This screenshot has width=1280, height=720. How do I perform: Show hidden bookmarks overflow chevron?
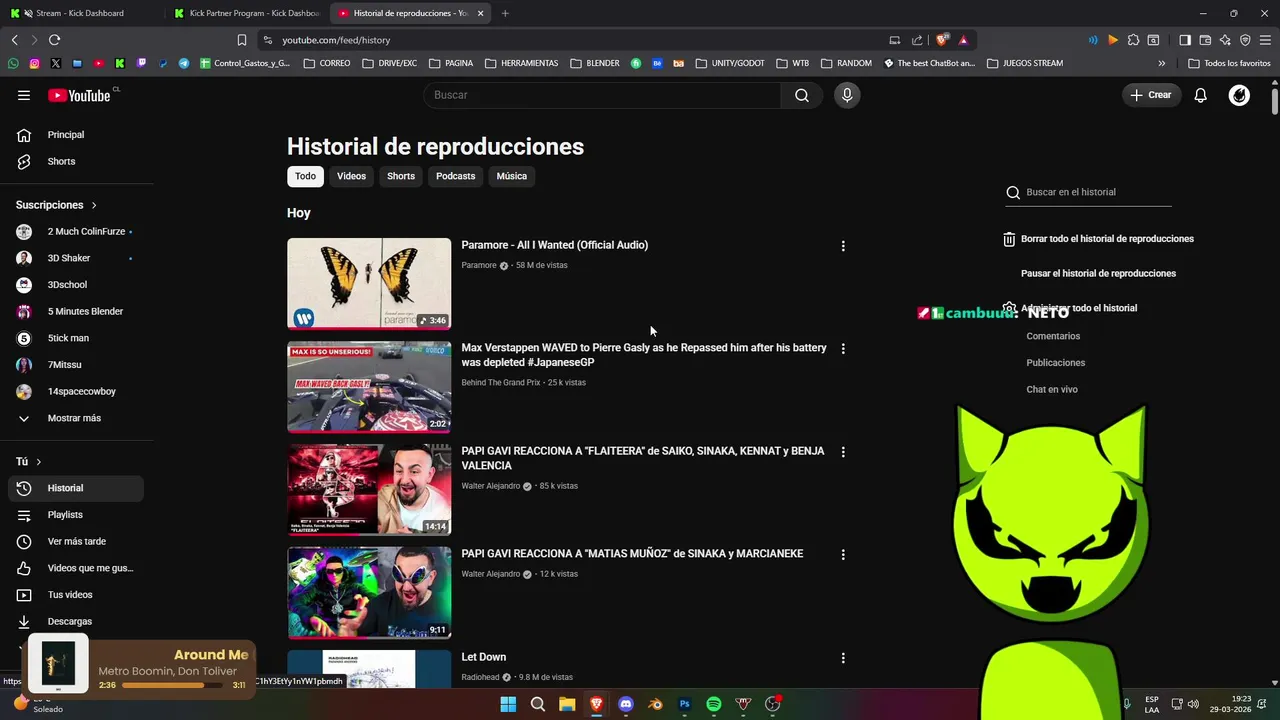[1162, 63]
